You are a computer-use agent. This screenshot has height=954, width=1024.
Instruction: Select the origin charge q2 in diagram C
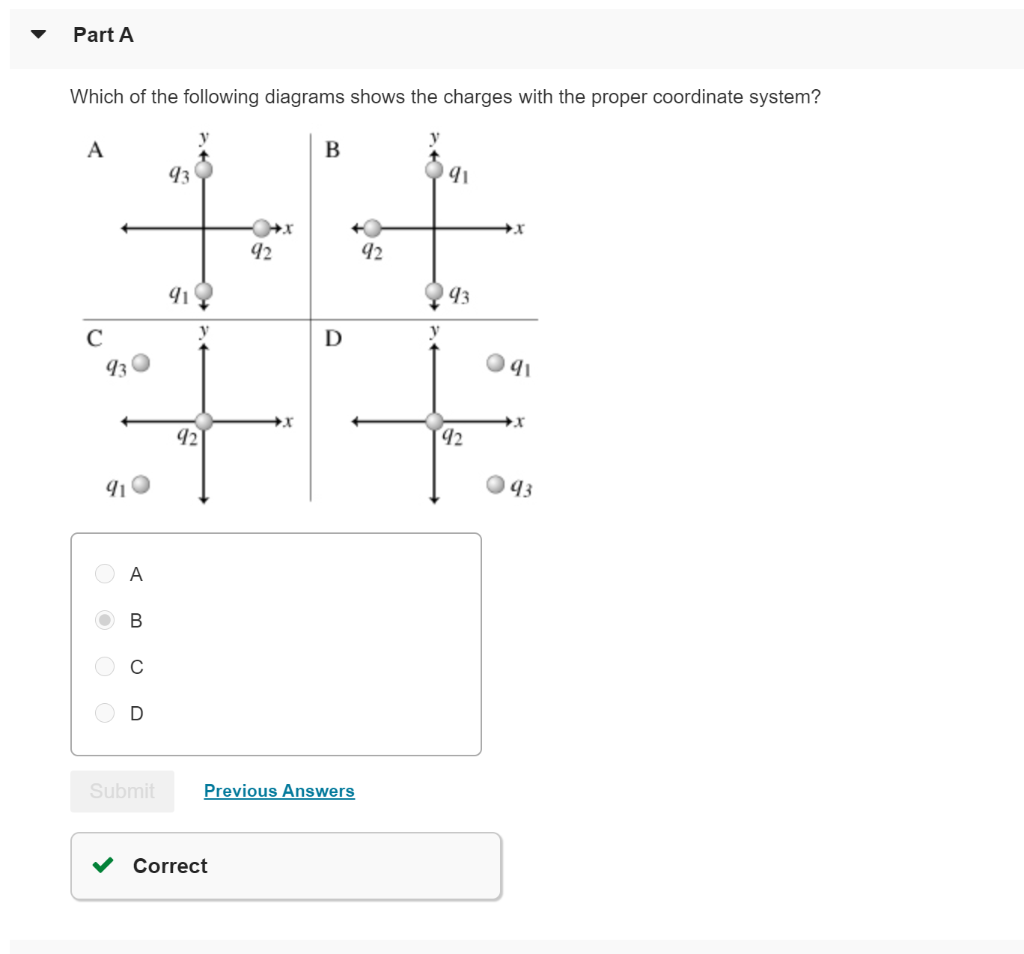203,422
